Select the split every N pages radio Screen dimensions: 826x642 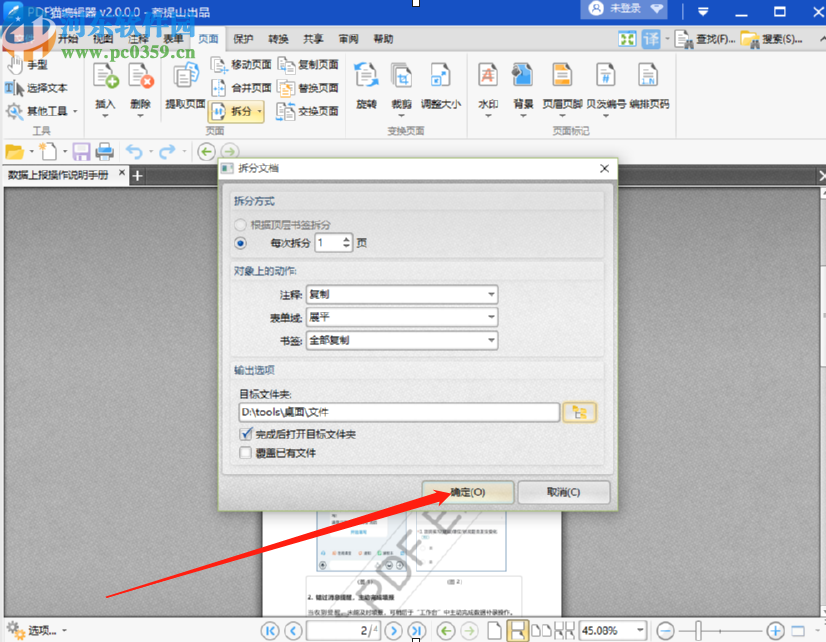[x=240, y=243]
